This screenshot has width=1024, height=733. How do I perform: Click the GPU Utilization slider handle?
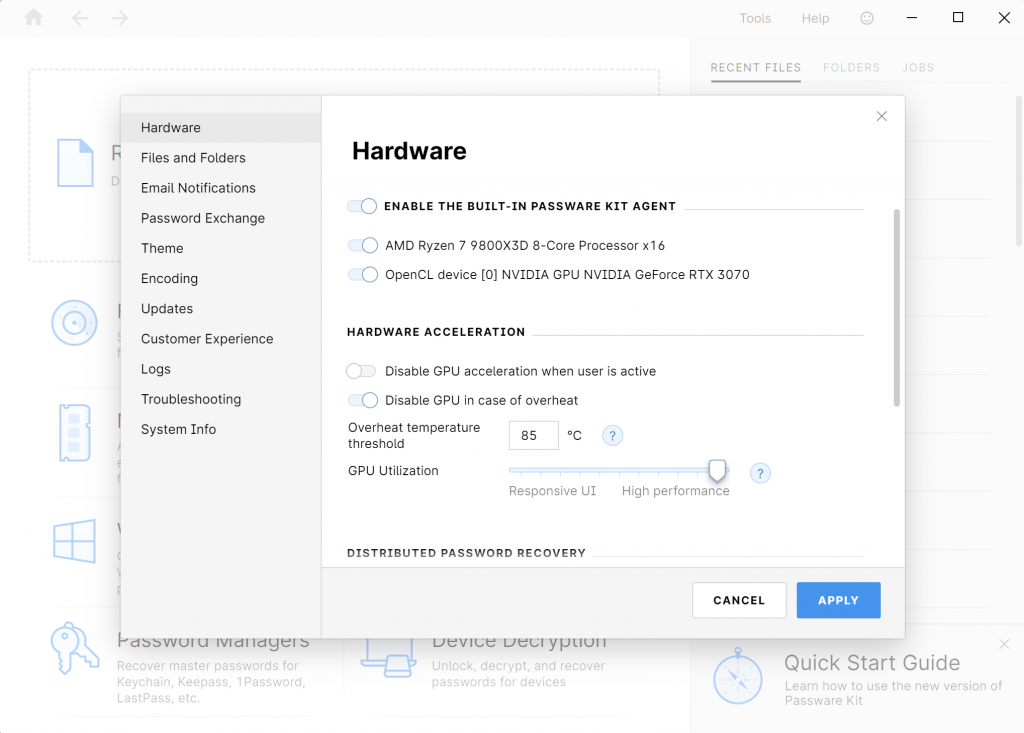click(x=717, y=470)
